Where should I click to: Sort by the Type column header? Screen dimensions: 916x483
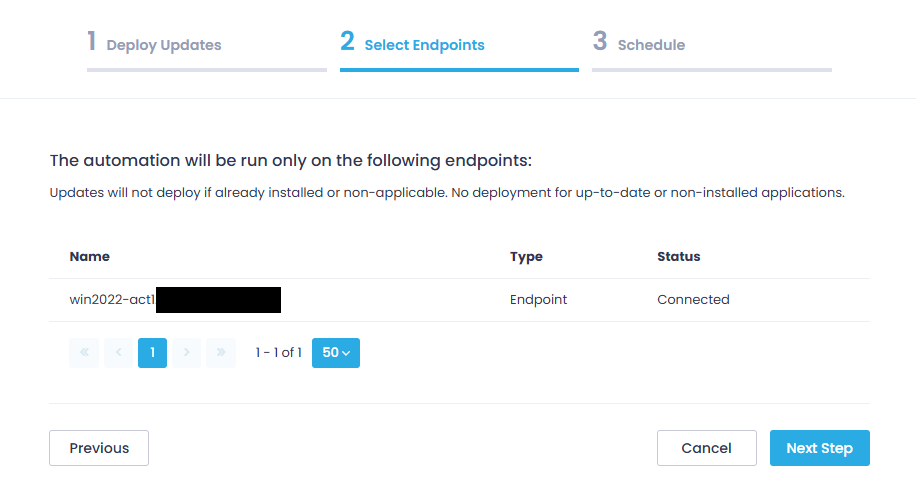click(x=526, y=257)
